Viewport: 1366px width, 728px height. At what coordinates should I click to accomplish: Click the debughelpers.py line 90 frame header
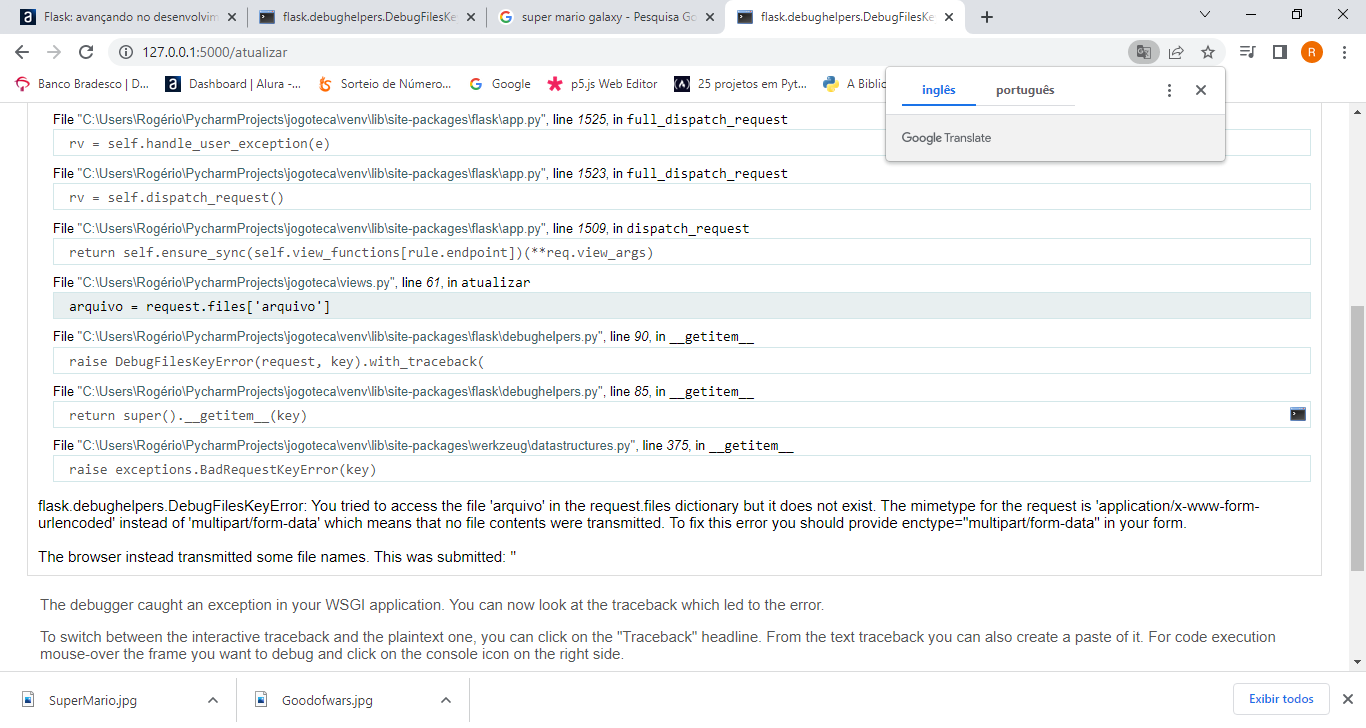click(403, 337)
